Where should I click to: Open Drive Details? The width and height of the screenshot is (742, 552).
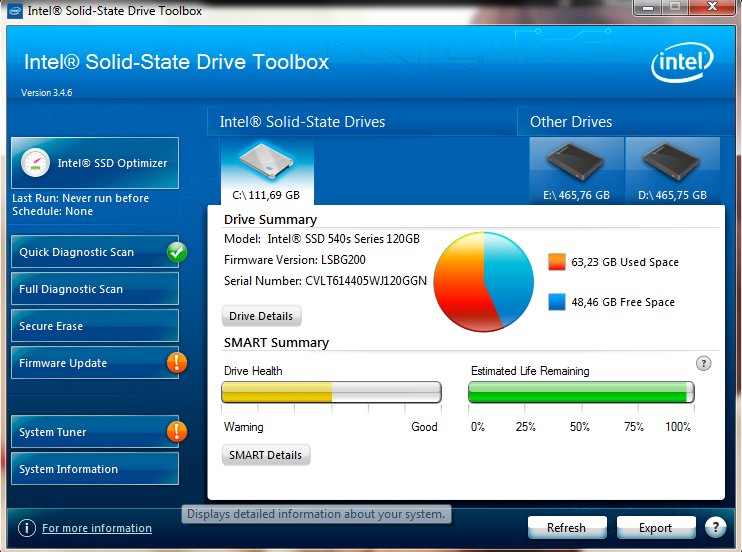point(261,316)
